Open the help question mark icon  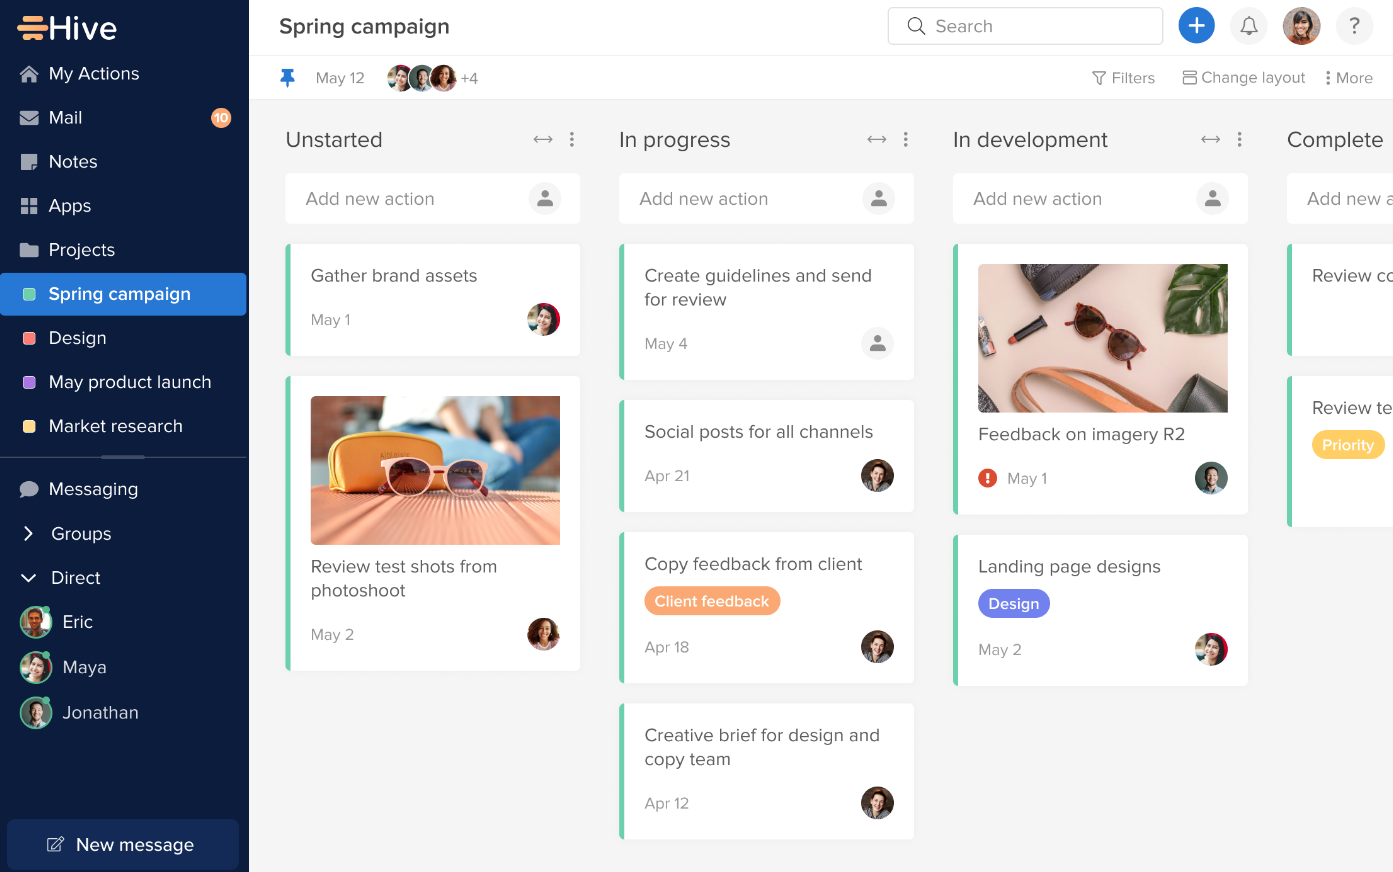click(x=1354, y=26)
